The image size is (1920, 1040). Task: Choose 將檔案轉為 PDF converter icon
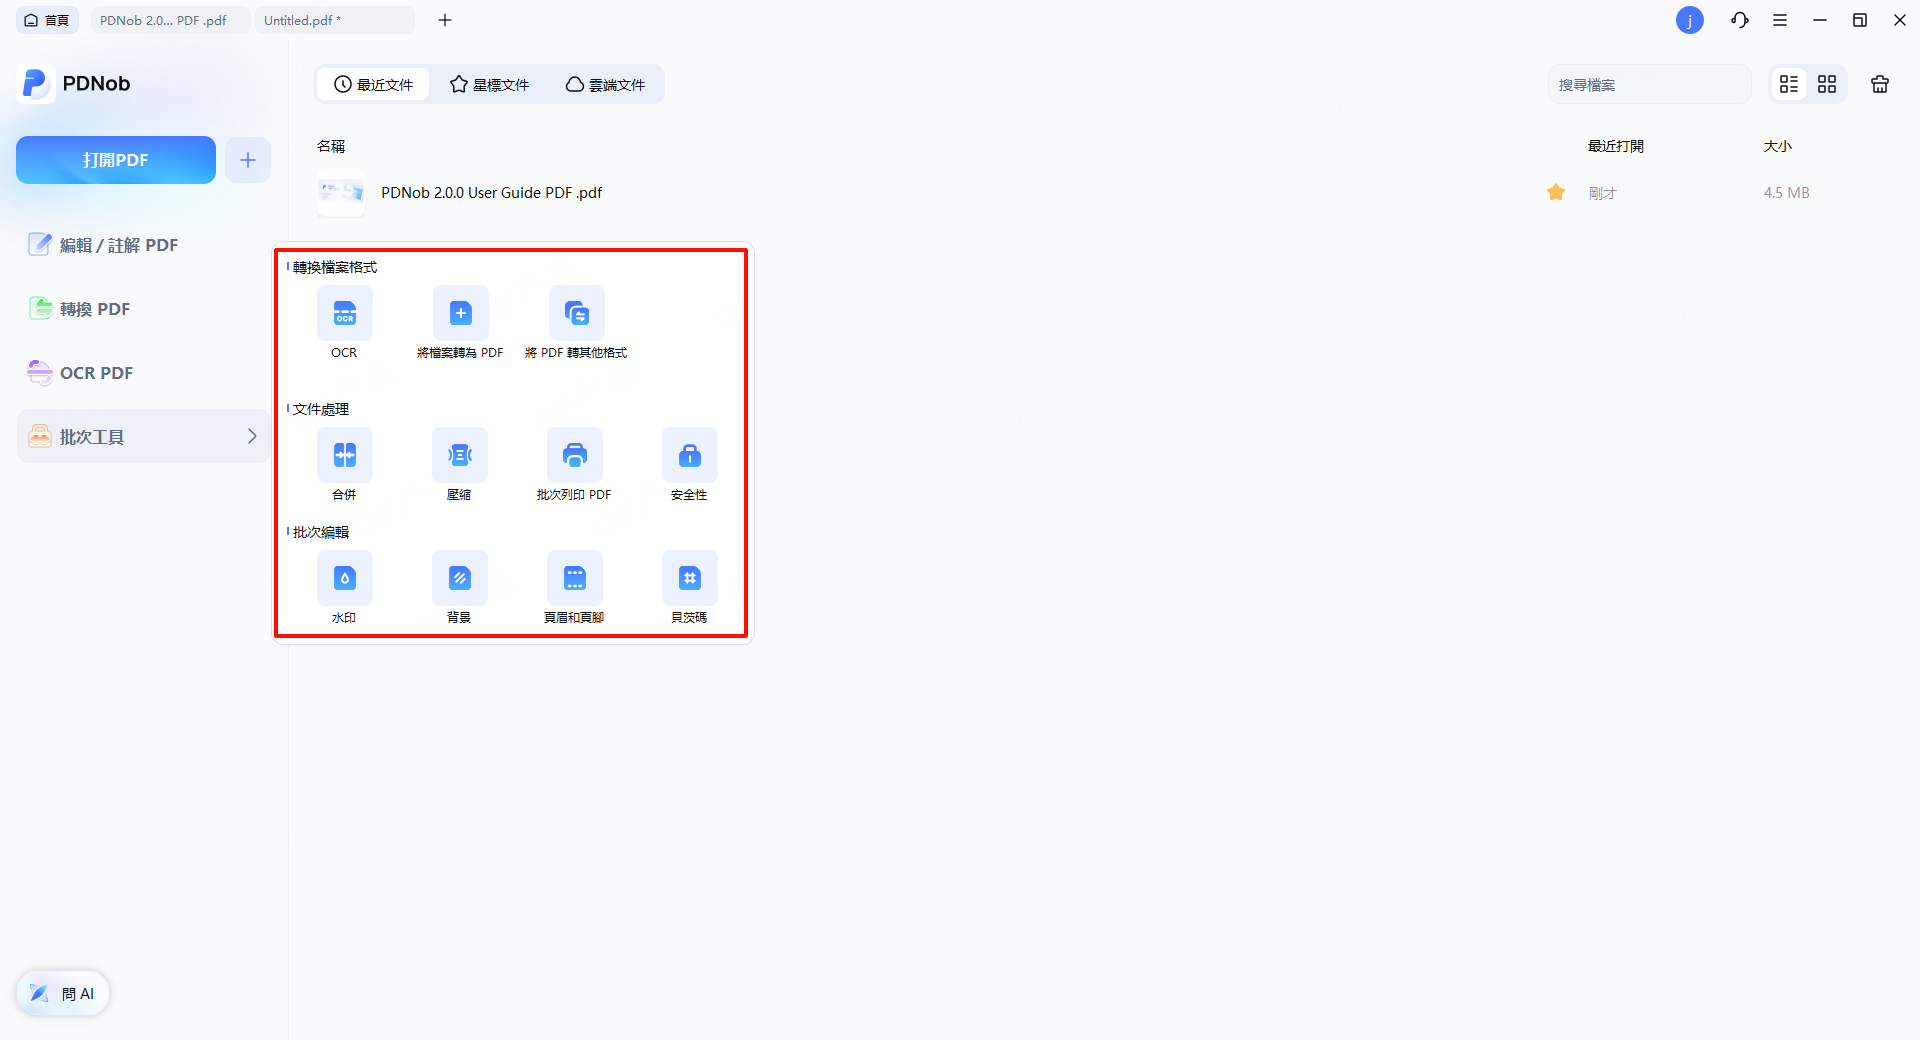click(x=461, y=313)
